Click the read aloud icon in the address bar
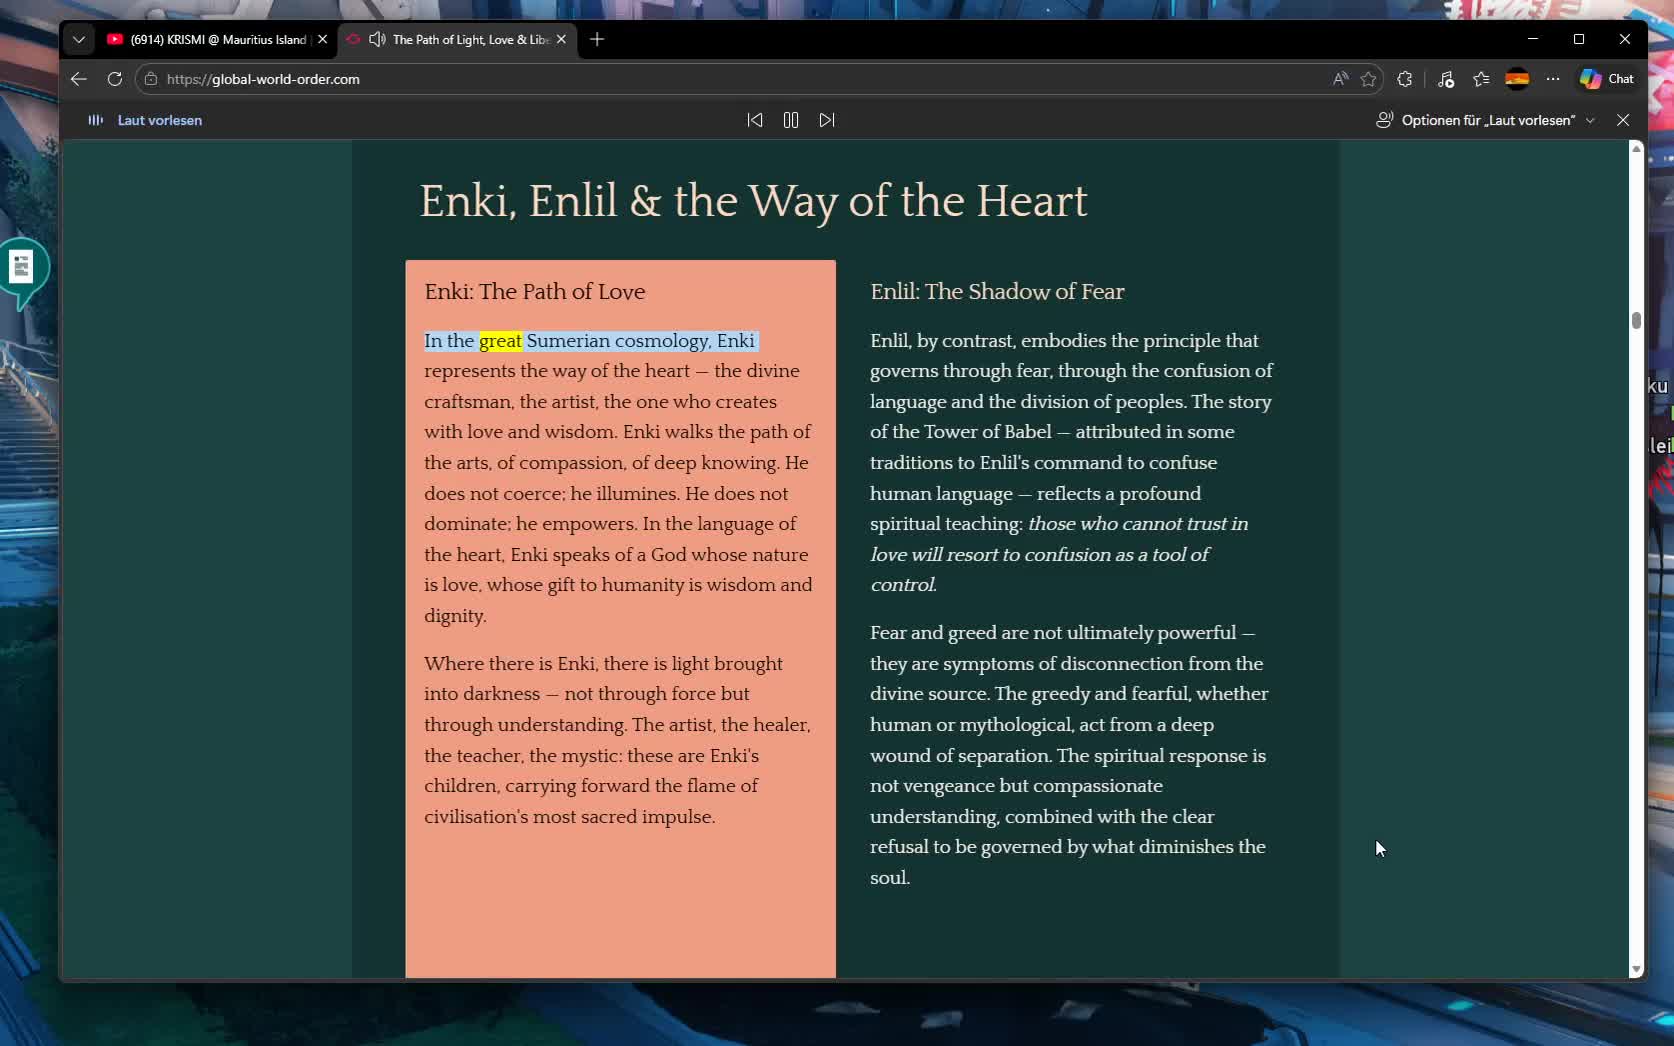The image size is (1674, 1046). (x=1340, y=79)
